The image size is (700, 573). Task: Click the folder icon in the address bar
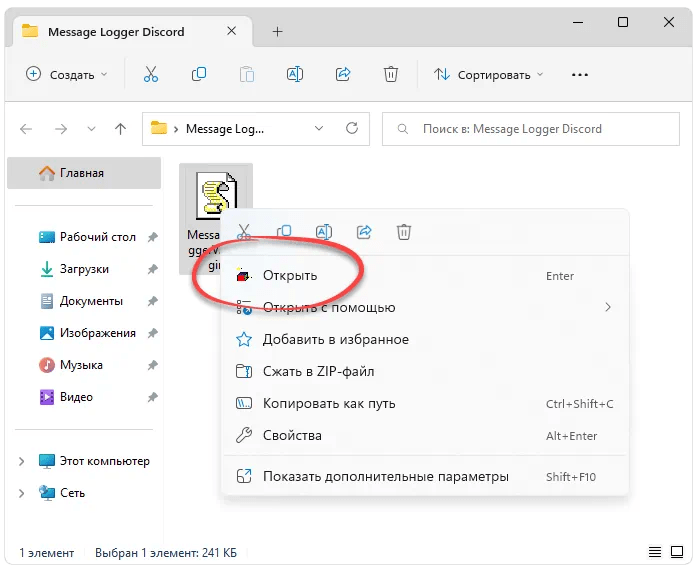[158, 129]
